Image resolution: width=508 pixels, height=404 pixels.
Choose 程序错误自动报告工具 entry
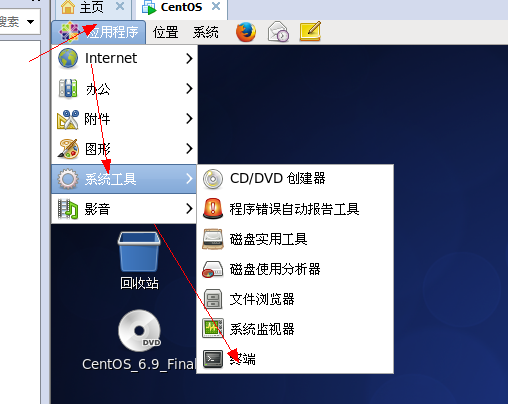pyautogui.click(x=295, y=209)
